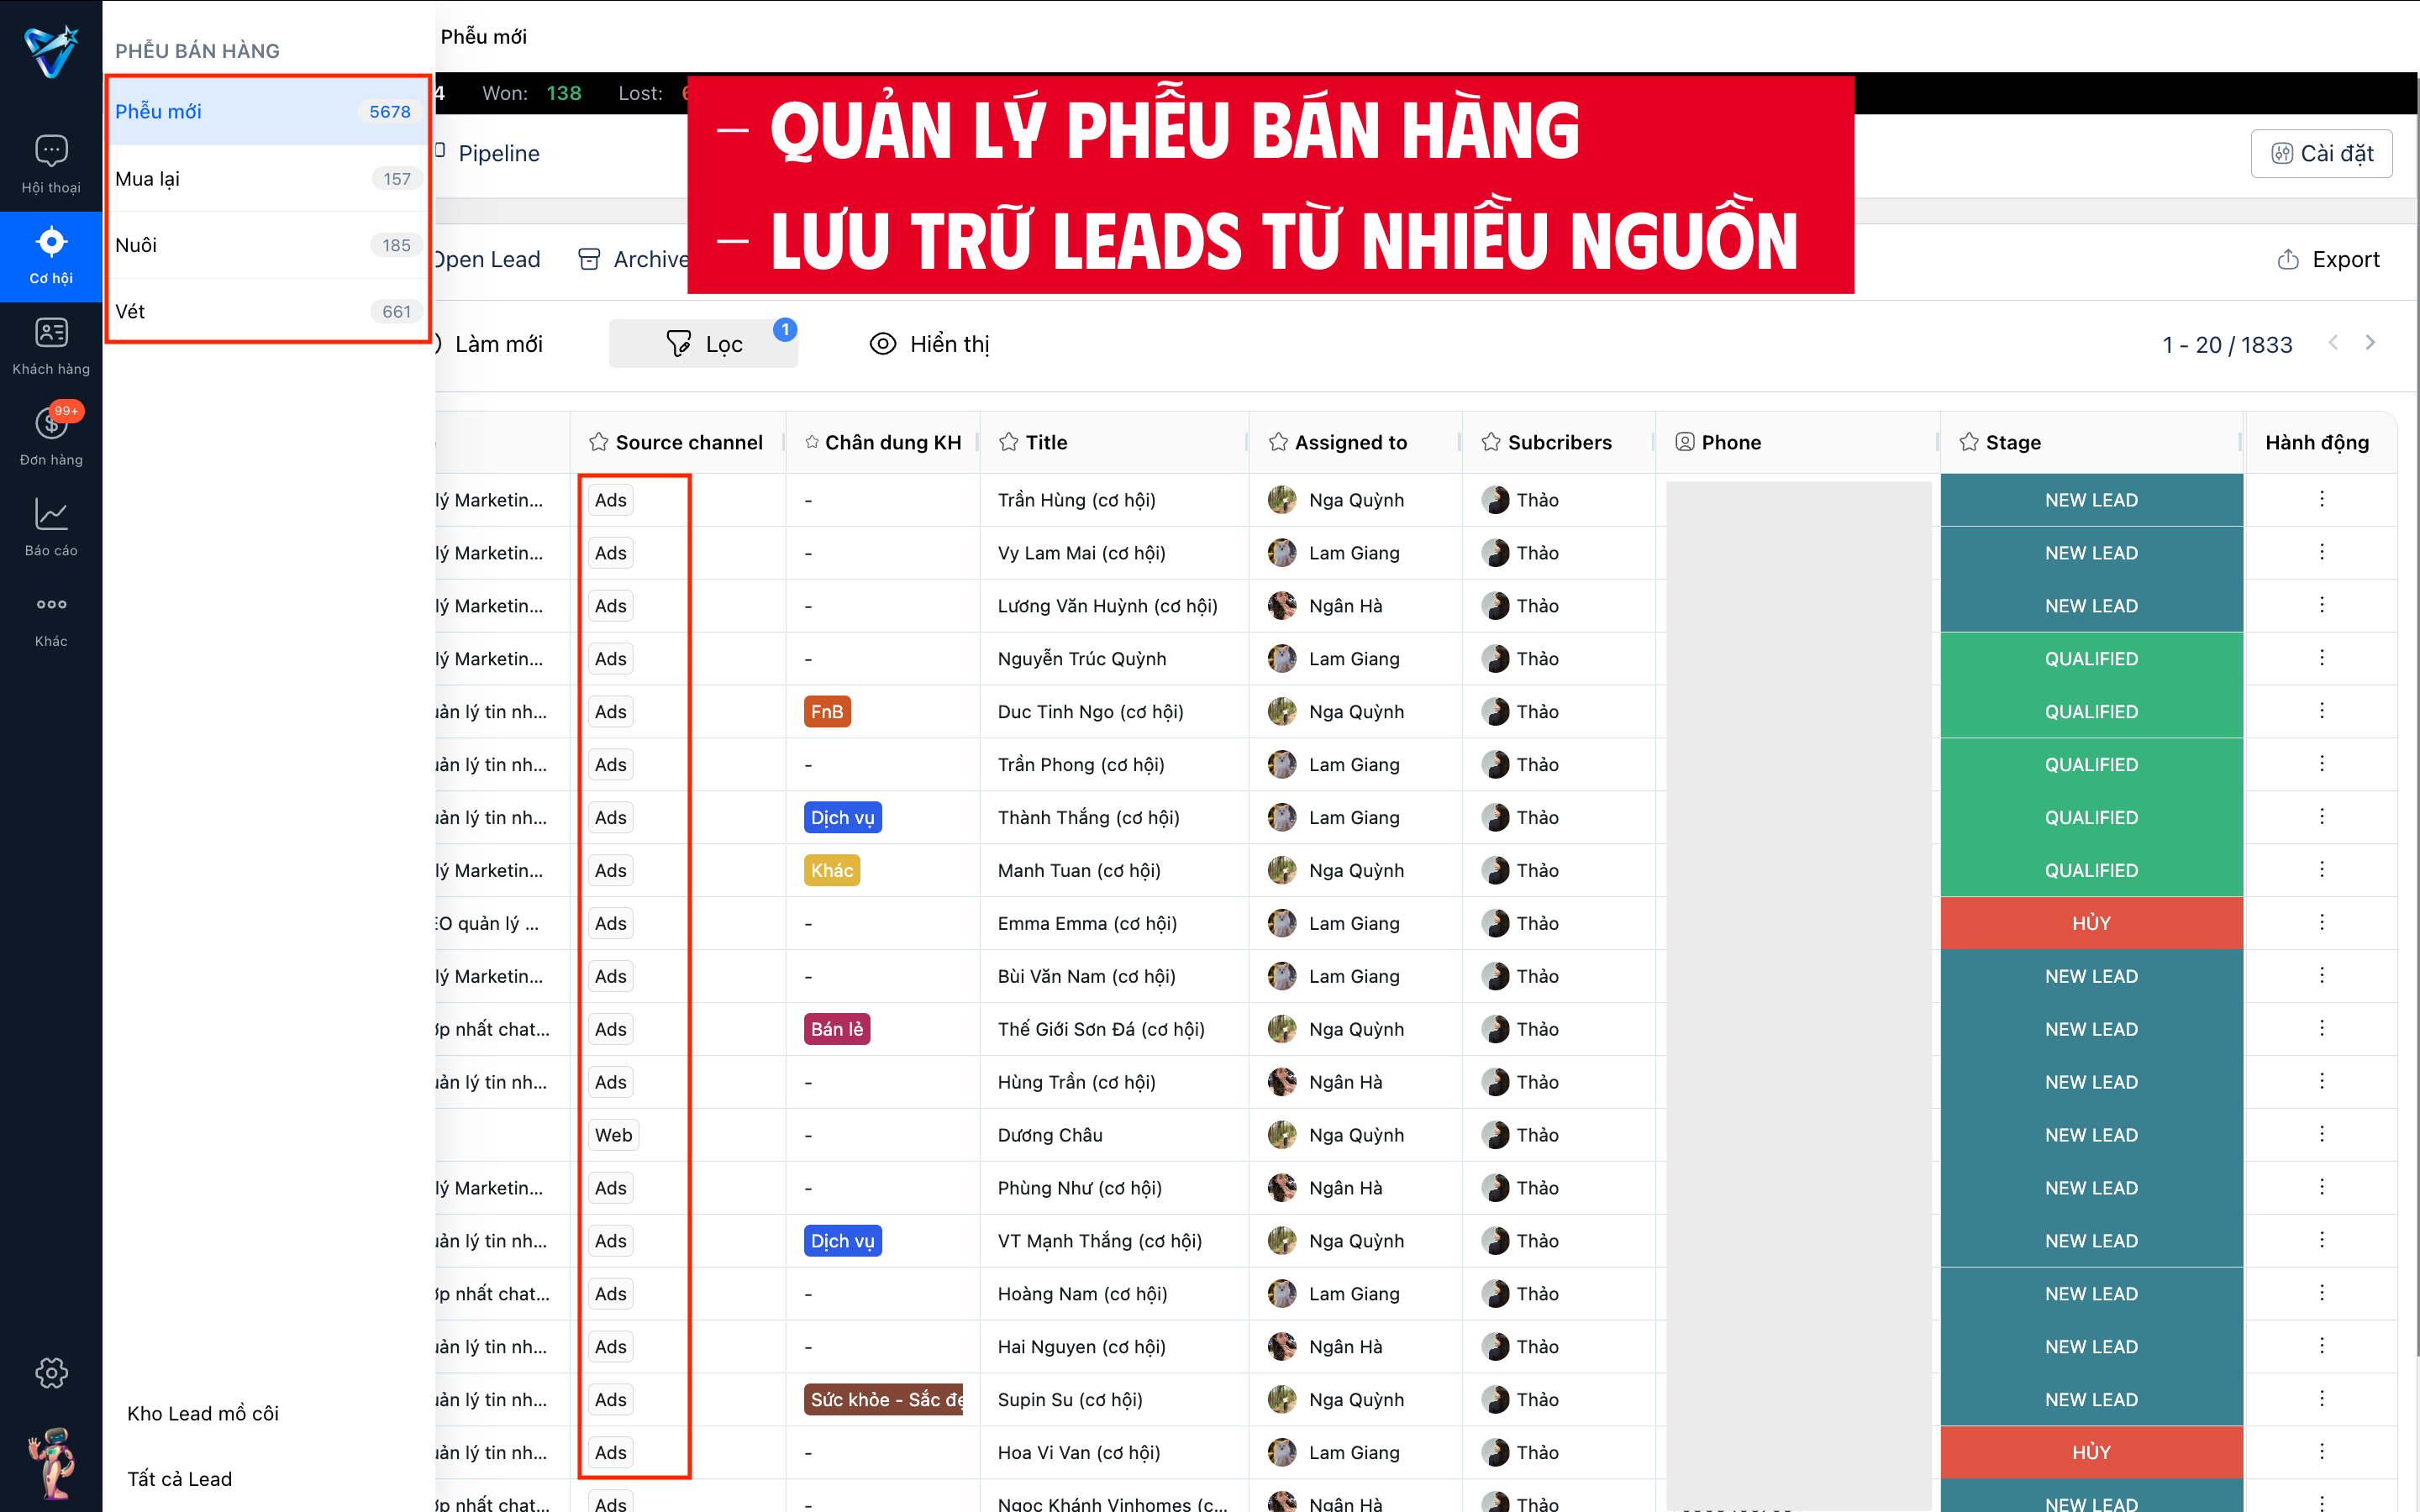
Task: Open Tất cả Lead list
Action: [180, 1479]
